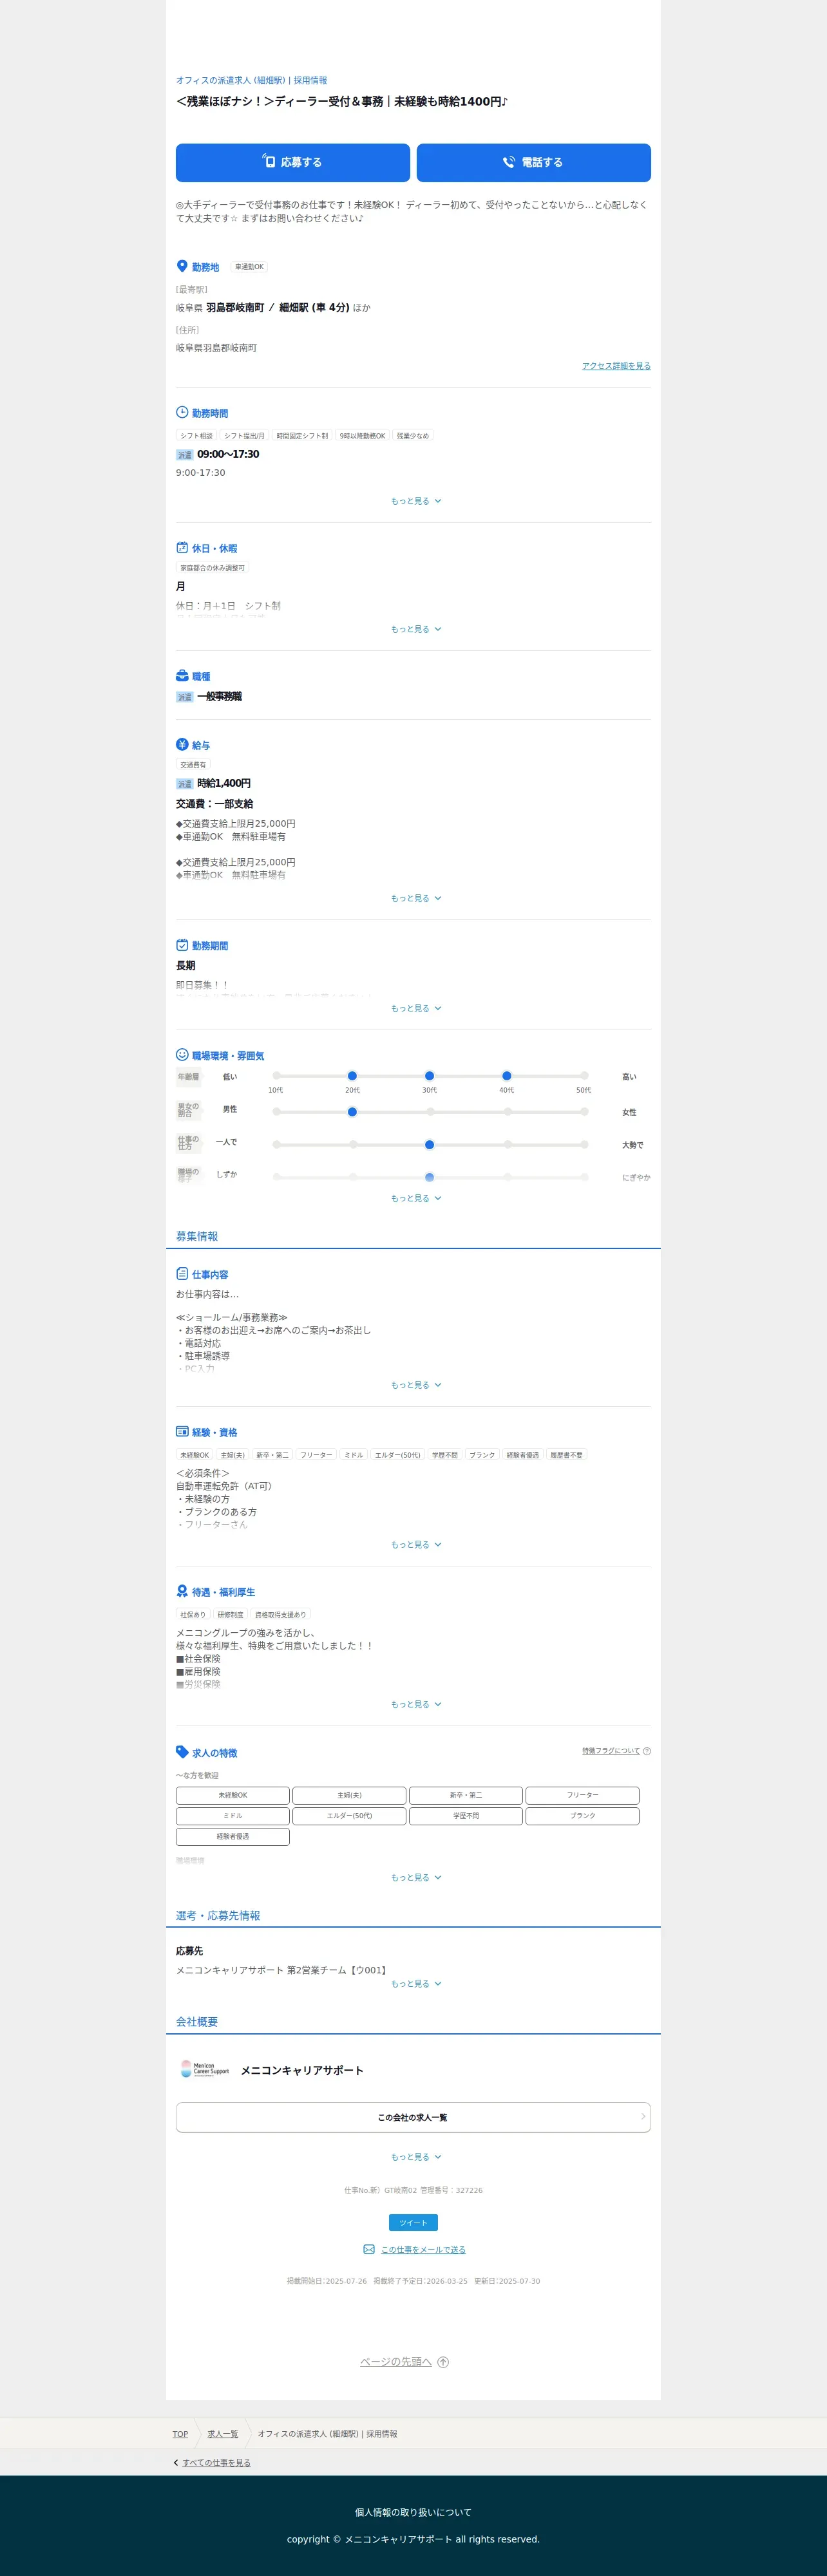Click the blue dot on the 男女の割合 scale

point(352,1111)
